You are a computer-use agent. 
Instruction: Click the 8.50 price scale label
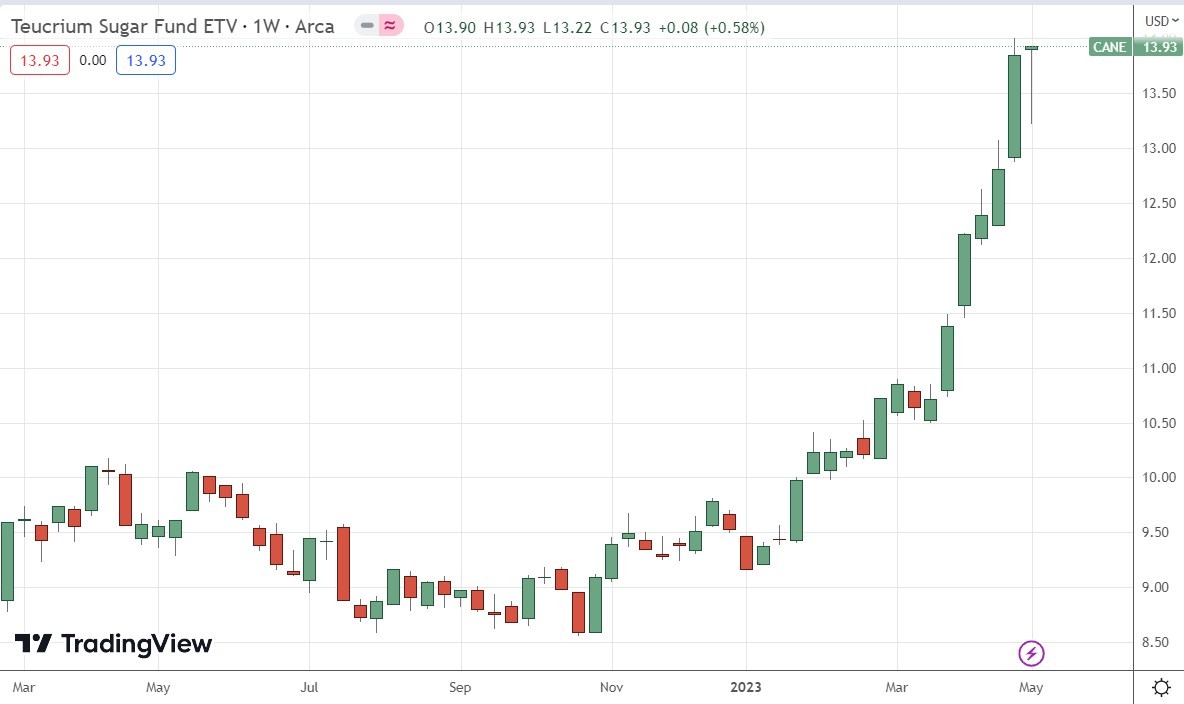pyautogui.click(x=1158, y=642)
